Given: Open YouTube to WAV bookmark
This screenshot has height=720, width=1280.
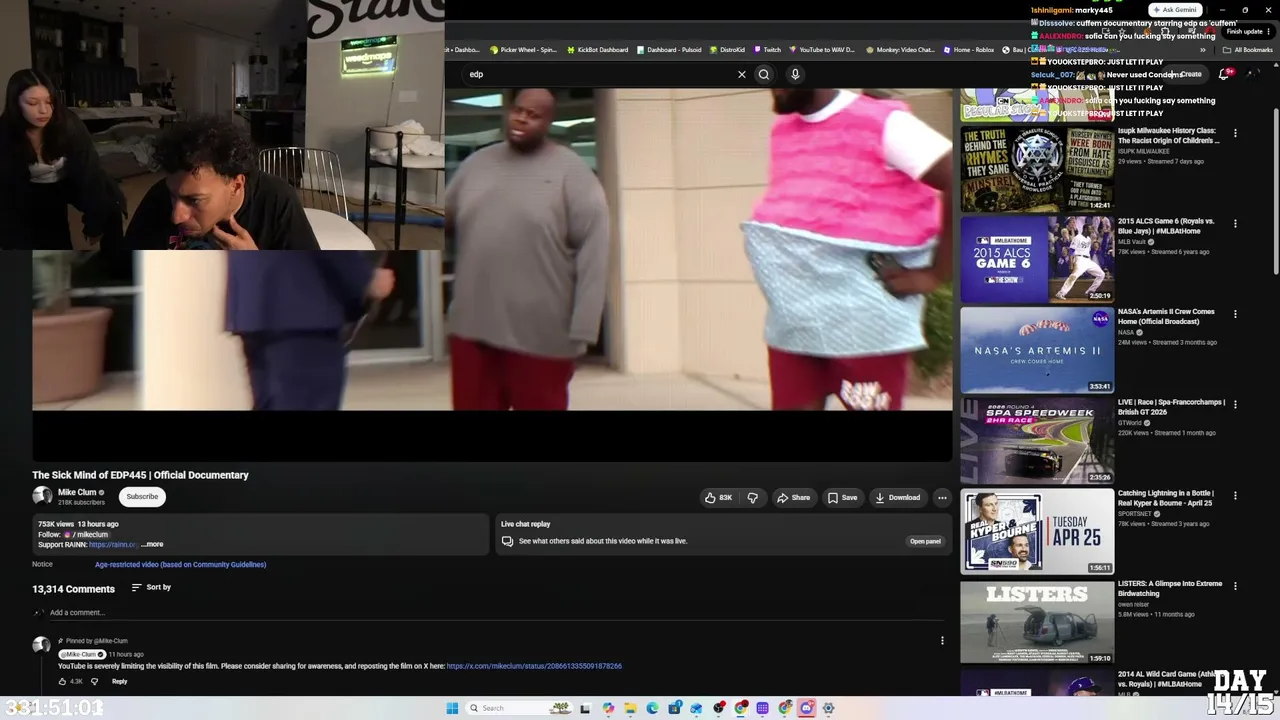Looking at the screenshot, I should [x=822, y=49].
